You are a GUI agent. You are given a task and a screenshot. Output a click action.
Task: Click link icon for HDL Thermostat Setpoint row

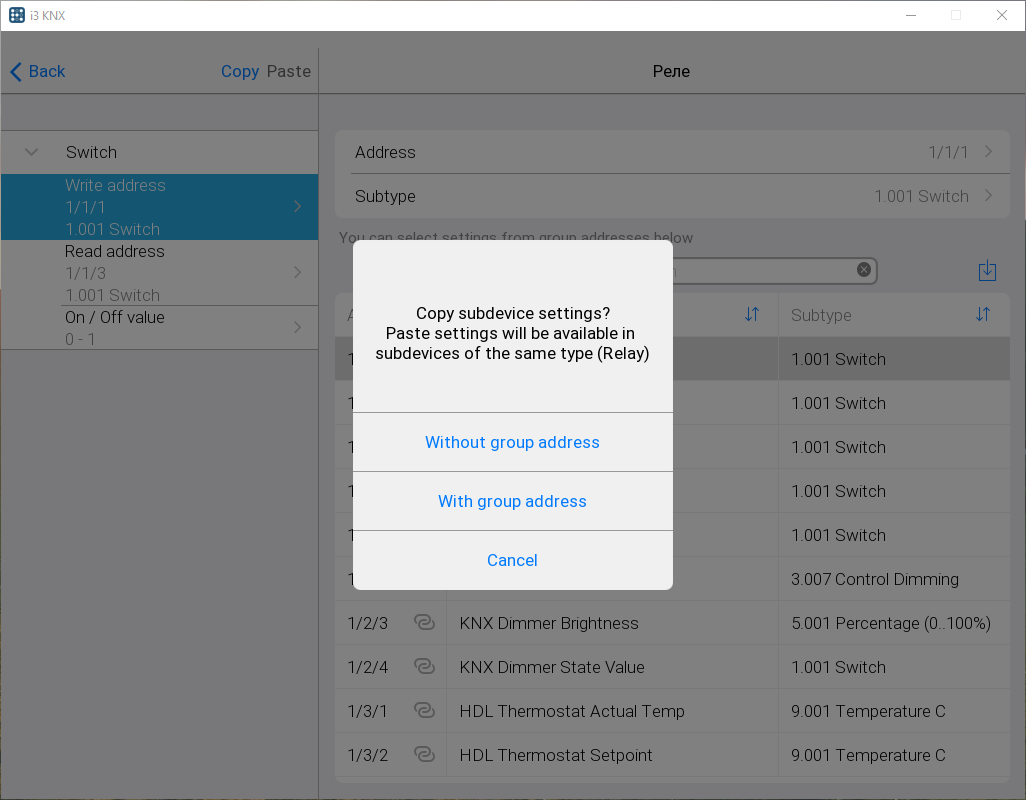pyautogui.click(x=424, y=755)
